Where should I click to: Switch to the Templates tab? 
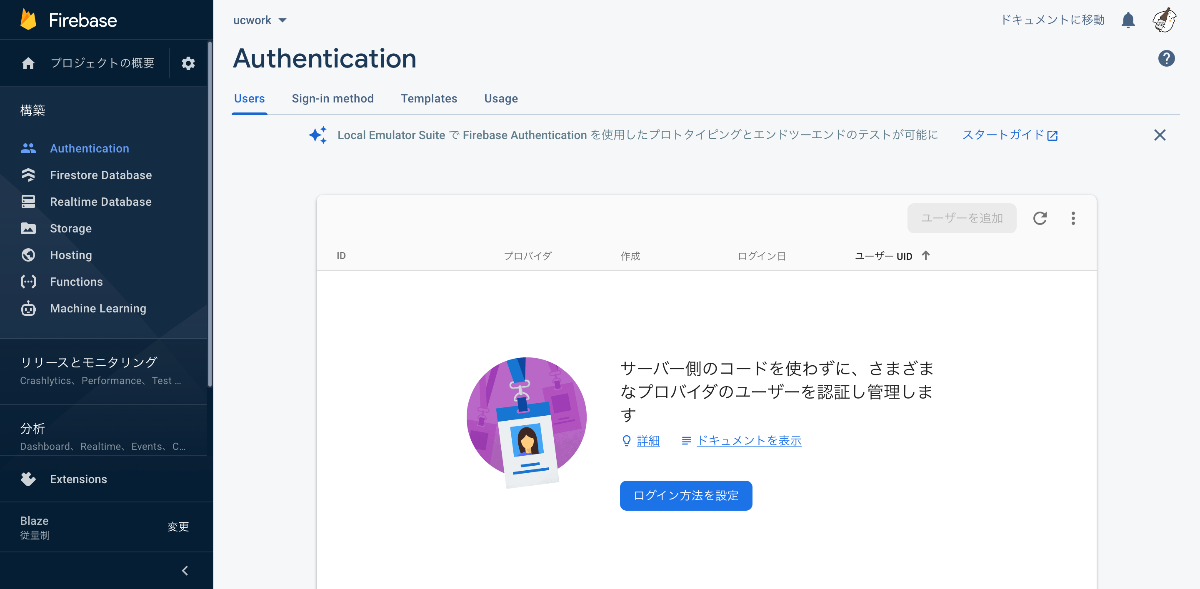pyautogui.click(x=429, y=99)
